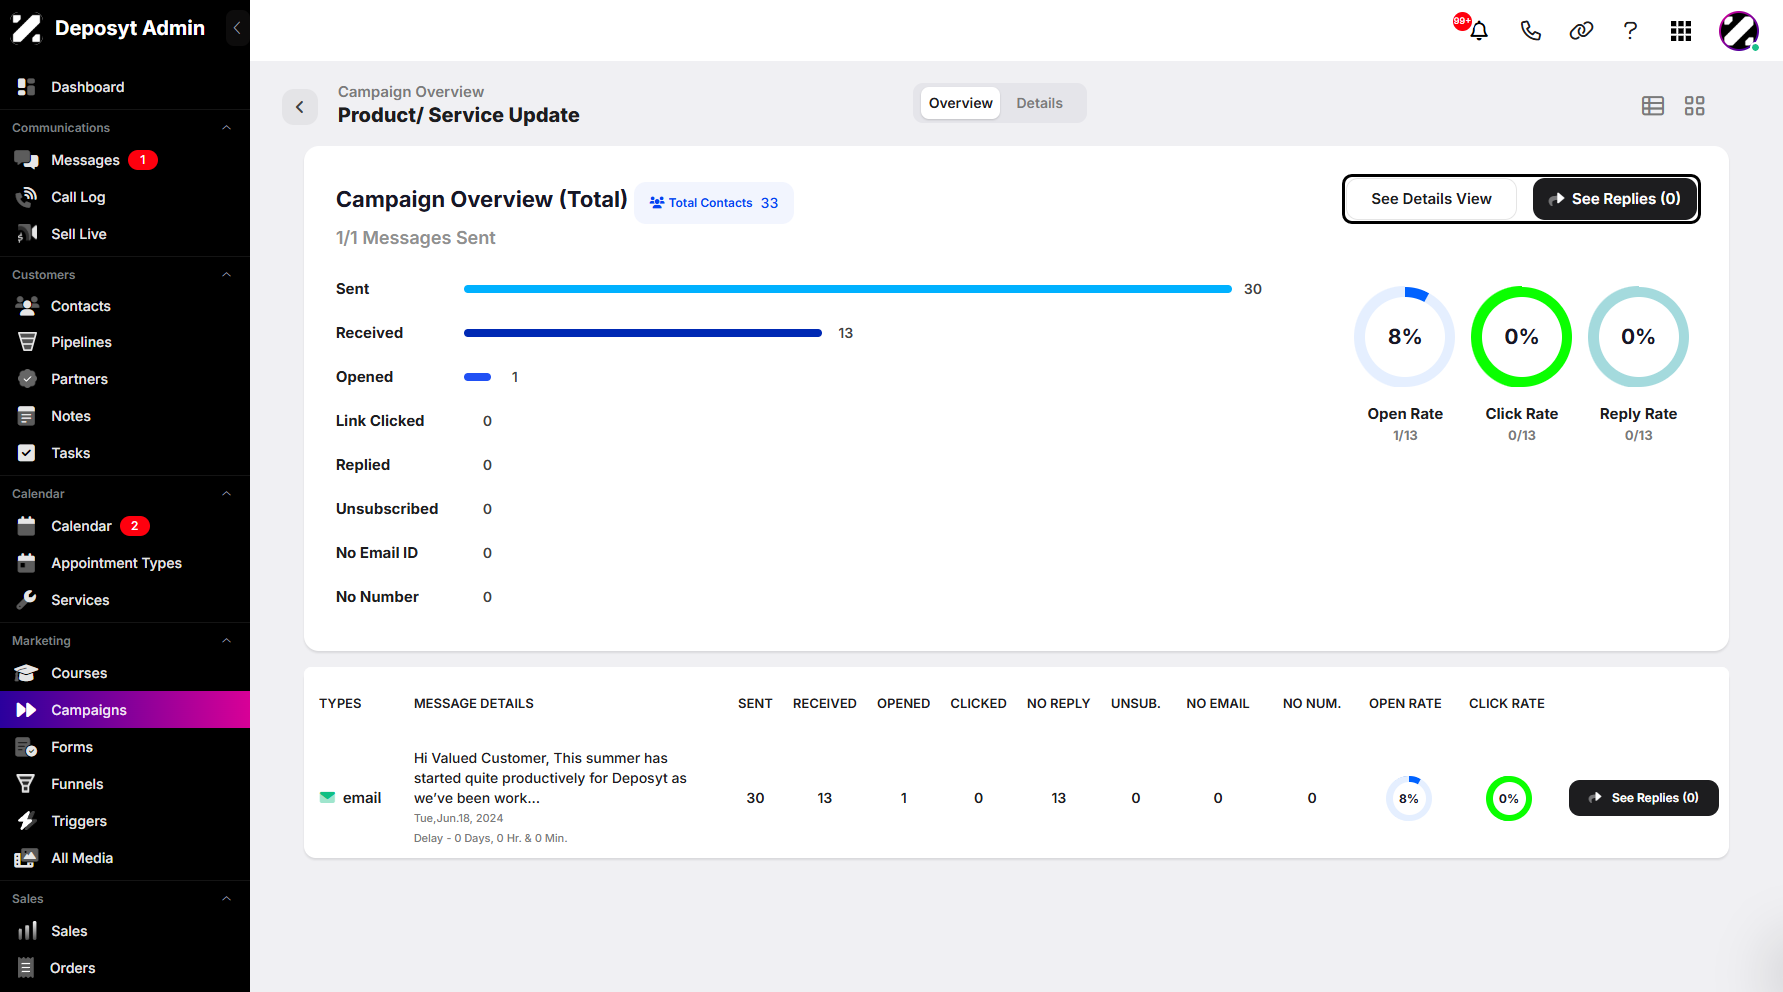
Task: Click Total Contacts 33 badge
Action: click(714, 203)
